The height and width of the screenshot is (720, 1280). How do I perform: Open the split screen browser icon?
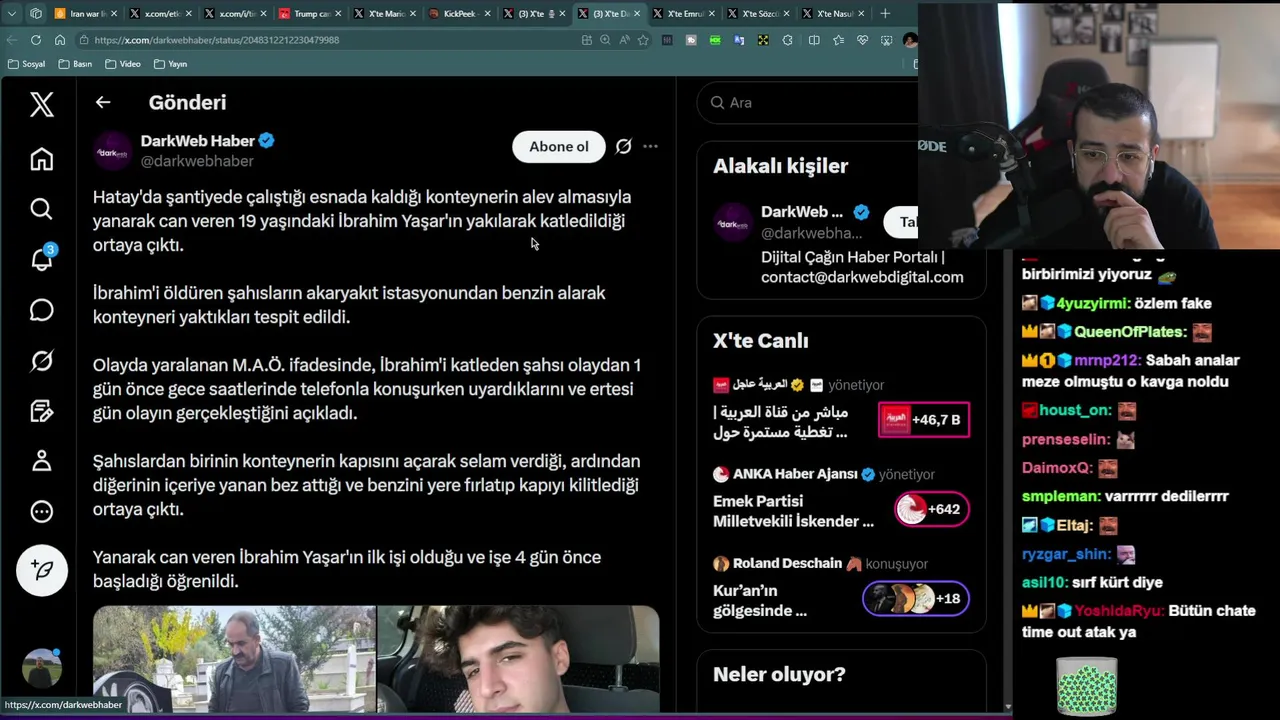(x=813, y=40)
